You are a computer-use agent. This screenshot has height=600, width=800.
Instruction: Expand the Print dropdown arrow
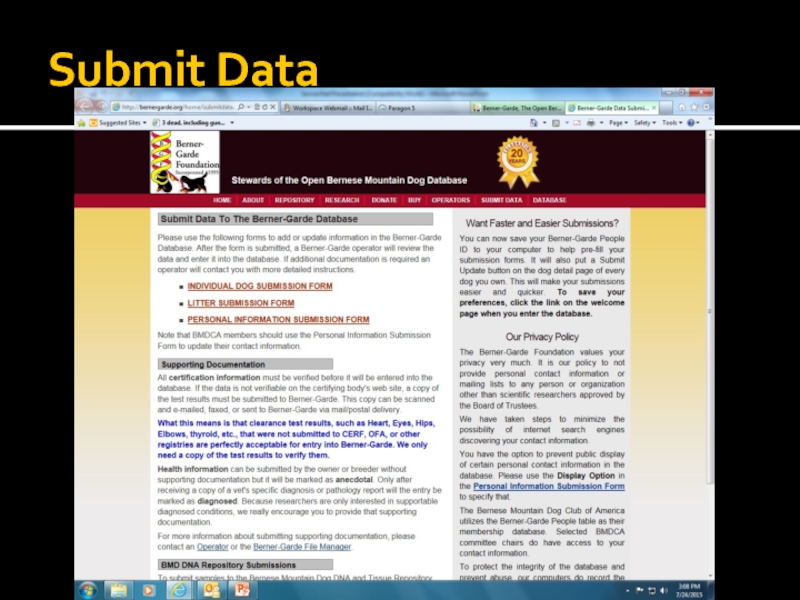[602, 123]
